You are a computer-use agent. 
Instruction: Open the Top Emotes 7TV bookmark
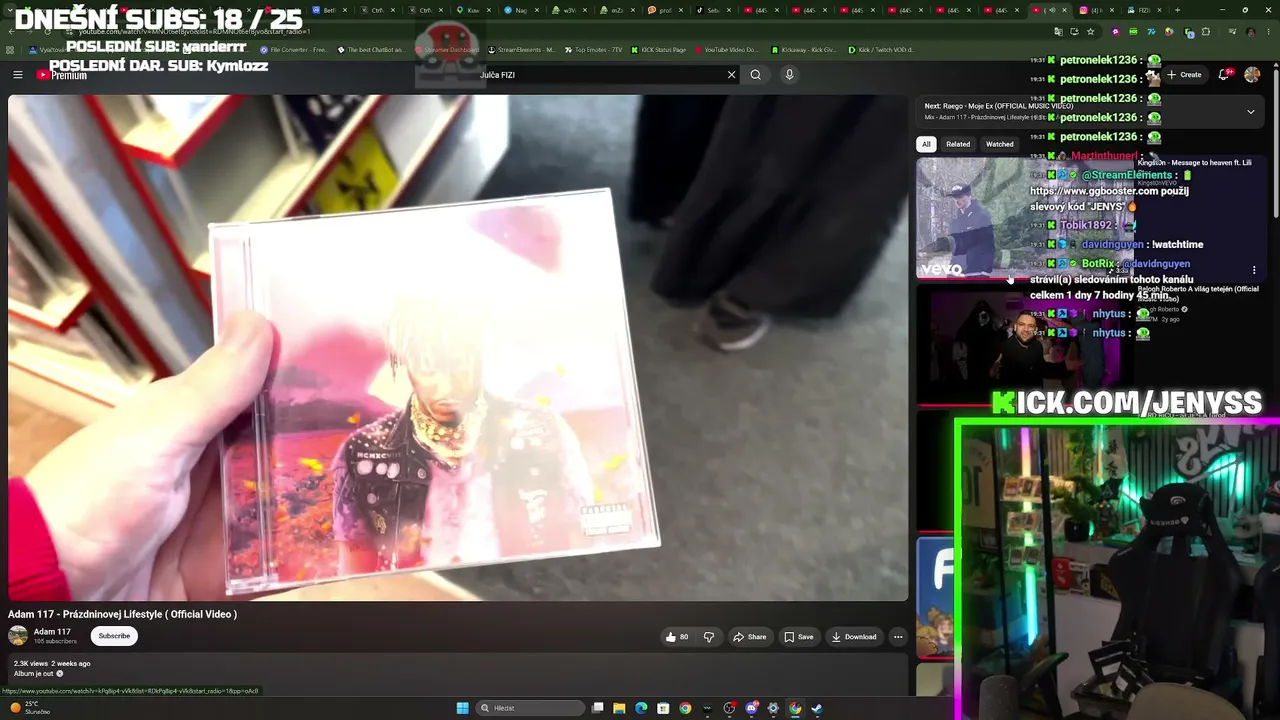click(x=593, y=49)
